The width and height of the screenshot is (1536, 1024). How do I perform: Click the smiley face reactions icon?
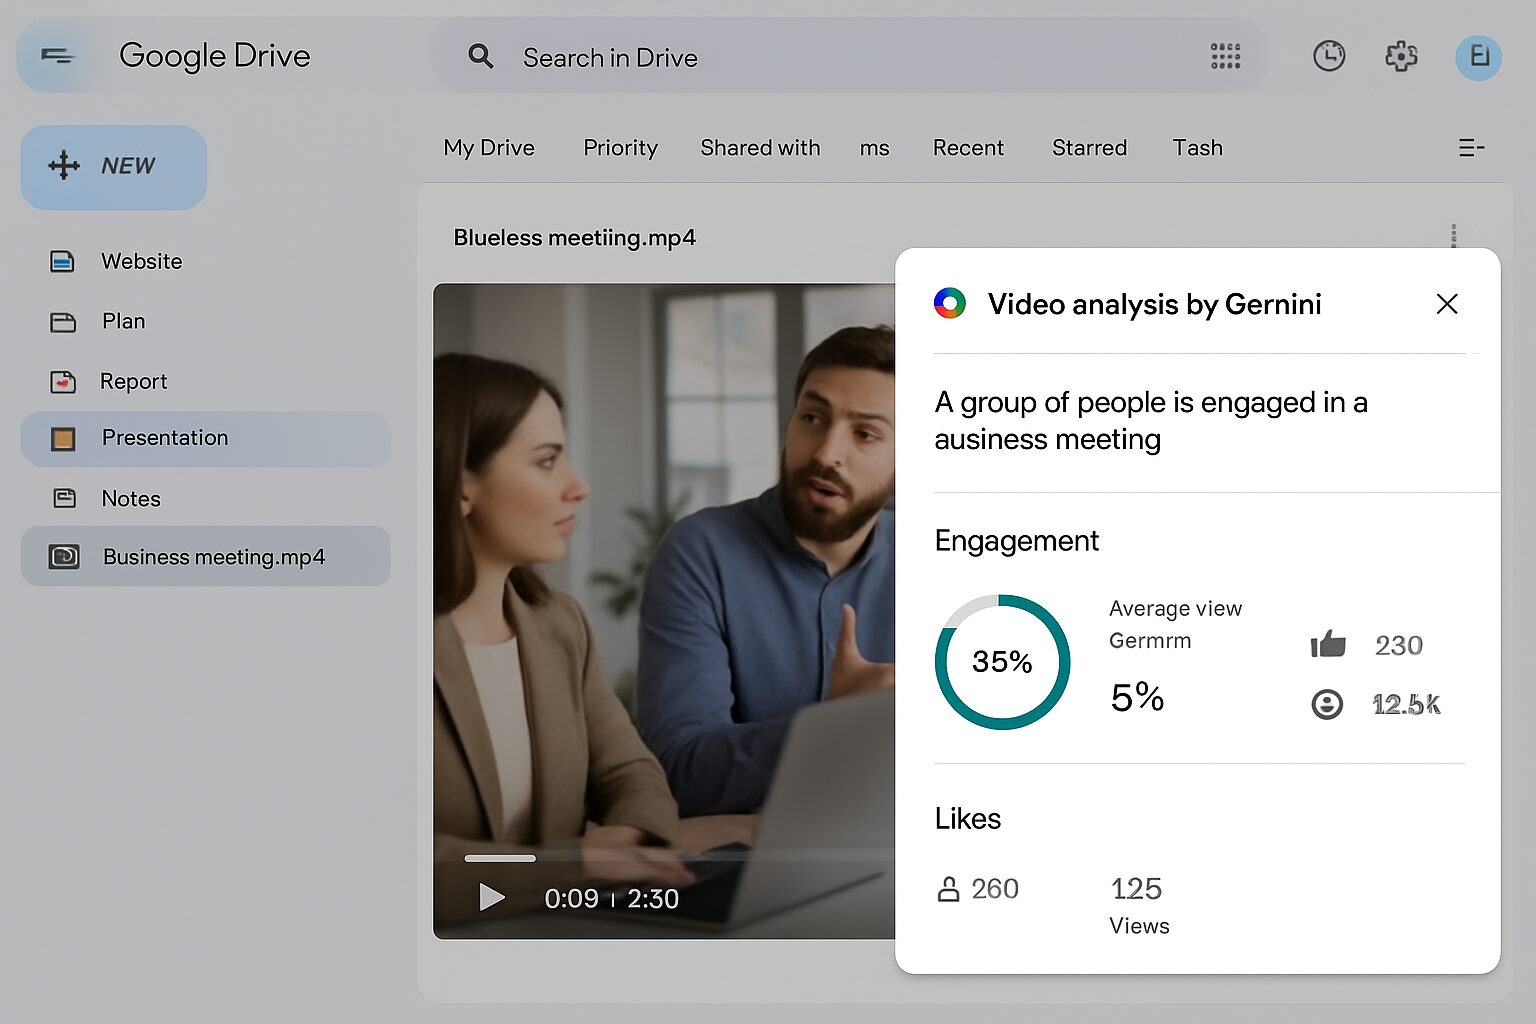click(x=1327, y=705)
